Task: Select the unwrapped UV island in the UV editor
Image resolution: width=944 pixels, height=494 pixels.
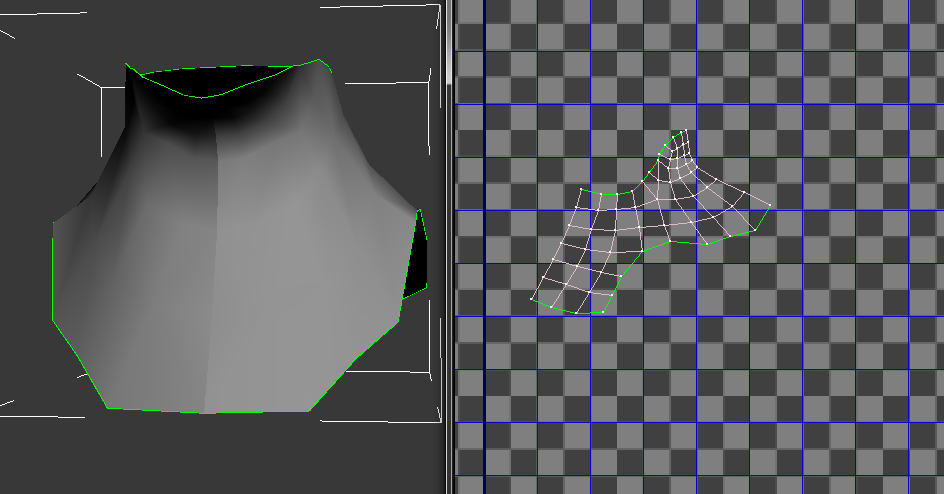Action: [x=650, y=221]
